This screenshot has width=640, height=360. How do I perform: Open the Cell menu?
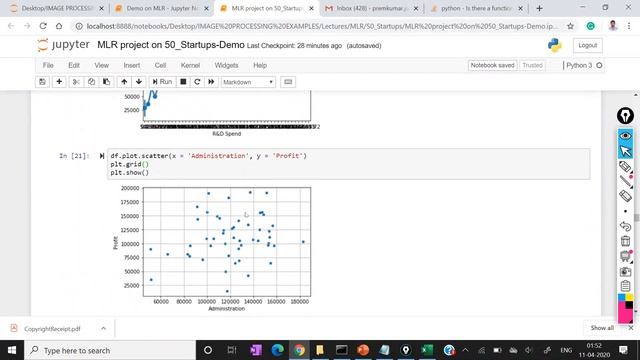click(x=160, y=65)
